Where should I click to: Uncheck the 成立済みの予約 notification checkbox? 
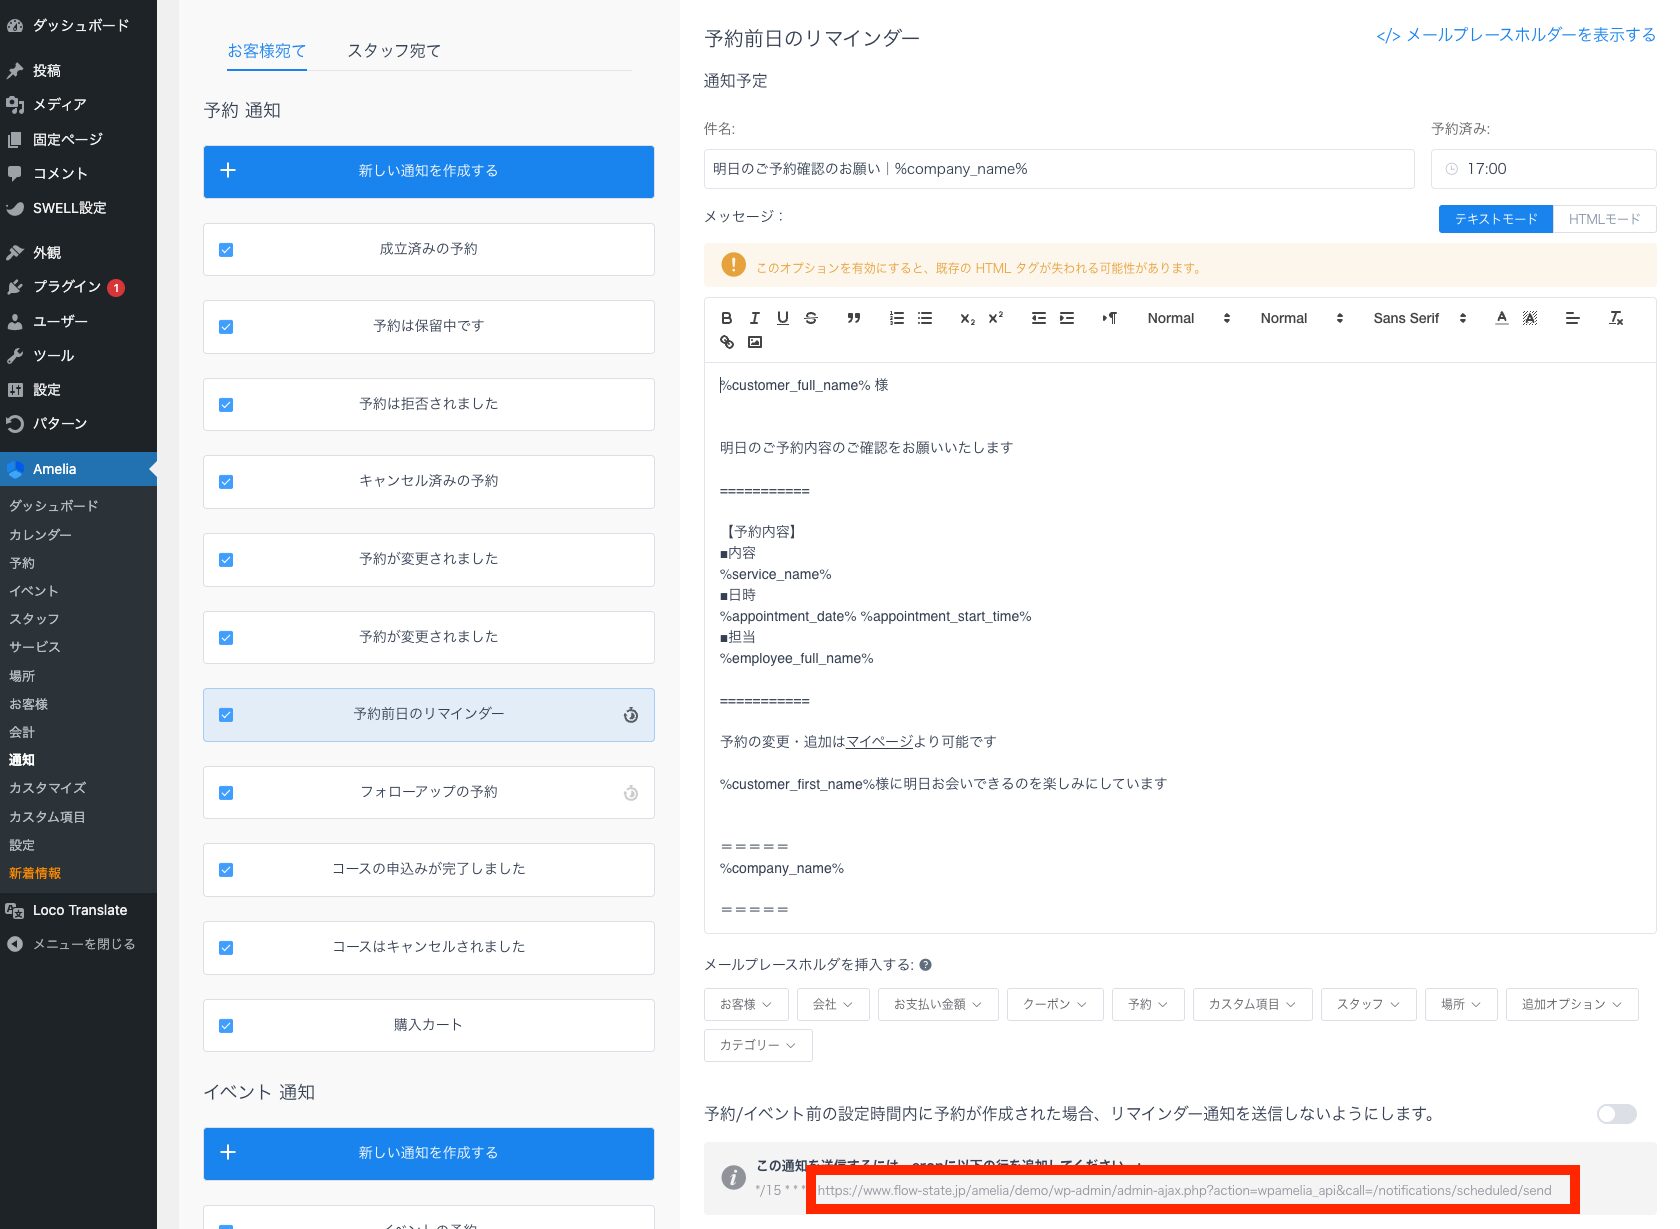226,250
